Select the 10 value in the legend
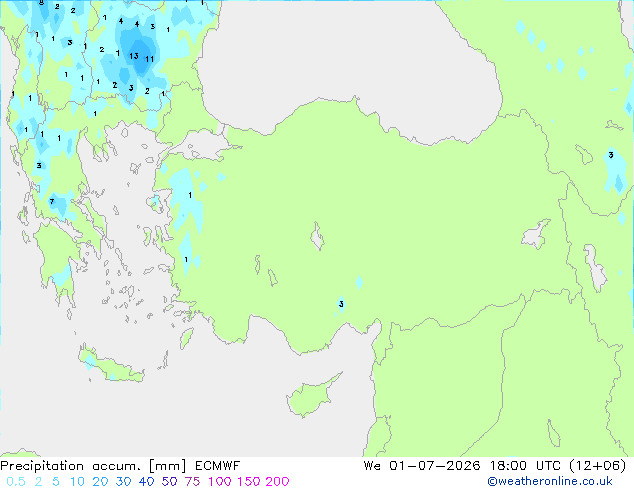Viewport: 634px width, 490px height. (77, 482)
